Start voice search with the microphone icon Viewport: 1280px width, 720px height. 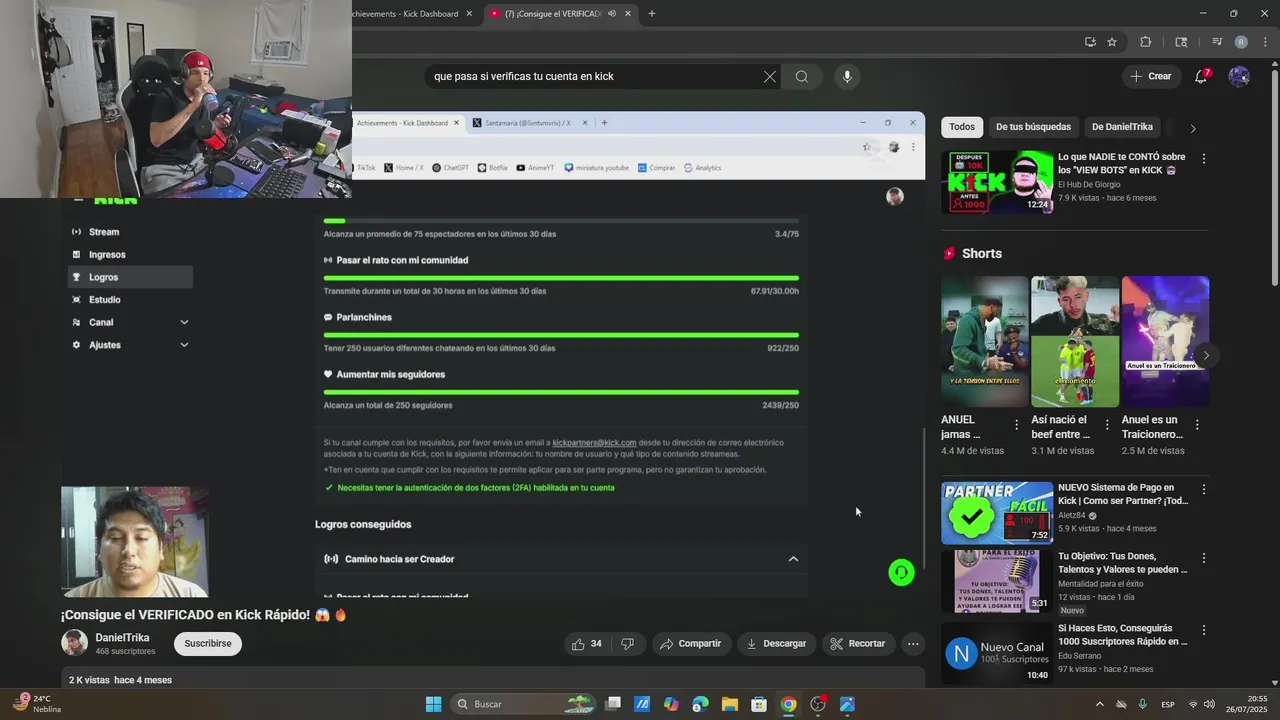pos(847,77)
